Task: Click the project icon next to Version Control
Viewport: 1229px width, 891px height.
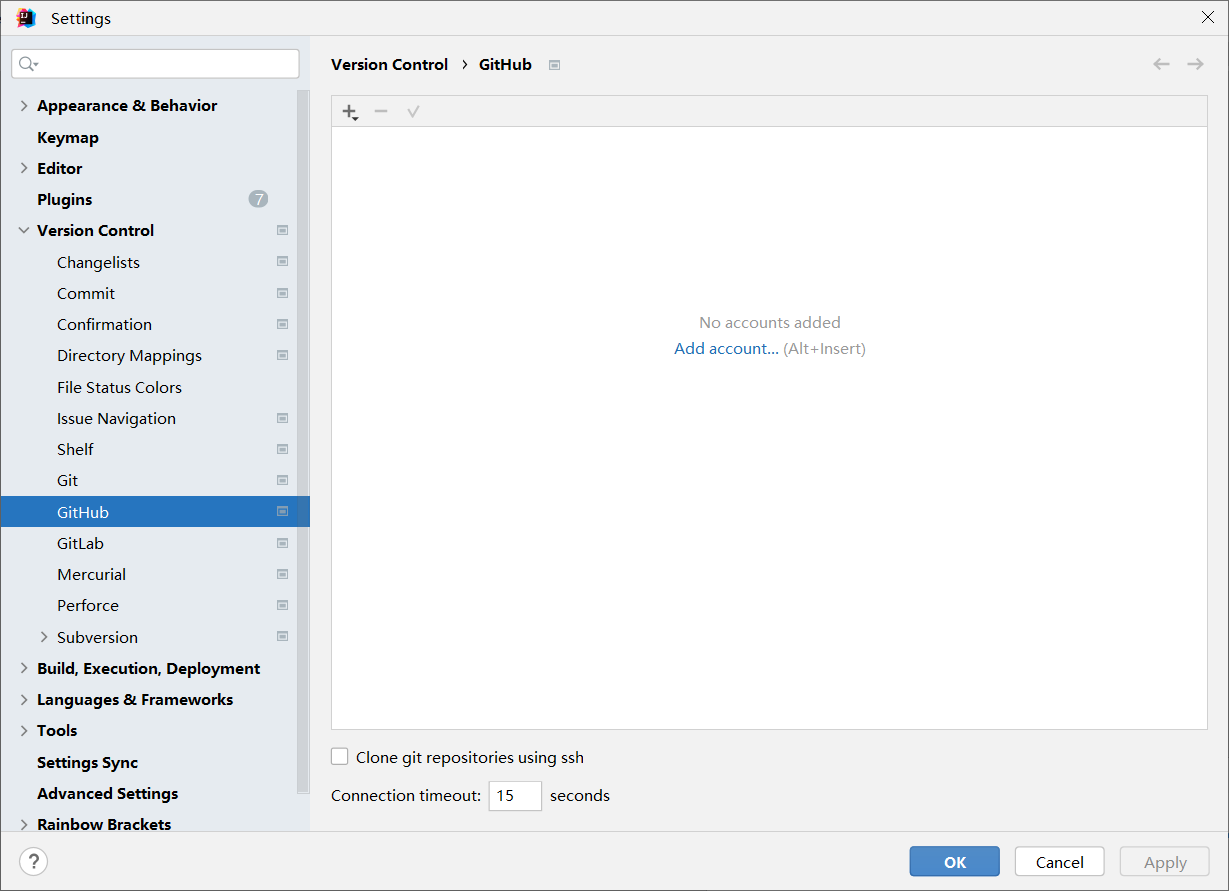Action: pos(282,230)
